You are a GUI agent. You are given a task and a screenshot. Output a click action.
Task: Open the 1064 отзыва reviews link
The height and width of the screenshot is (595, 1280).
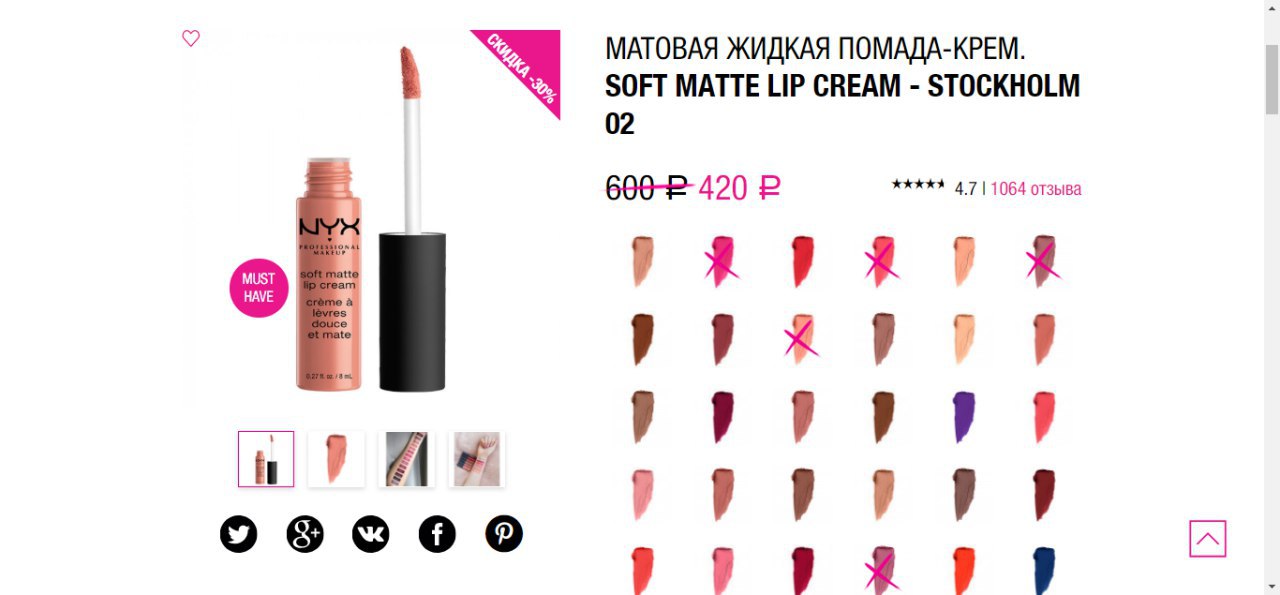1036,188
